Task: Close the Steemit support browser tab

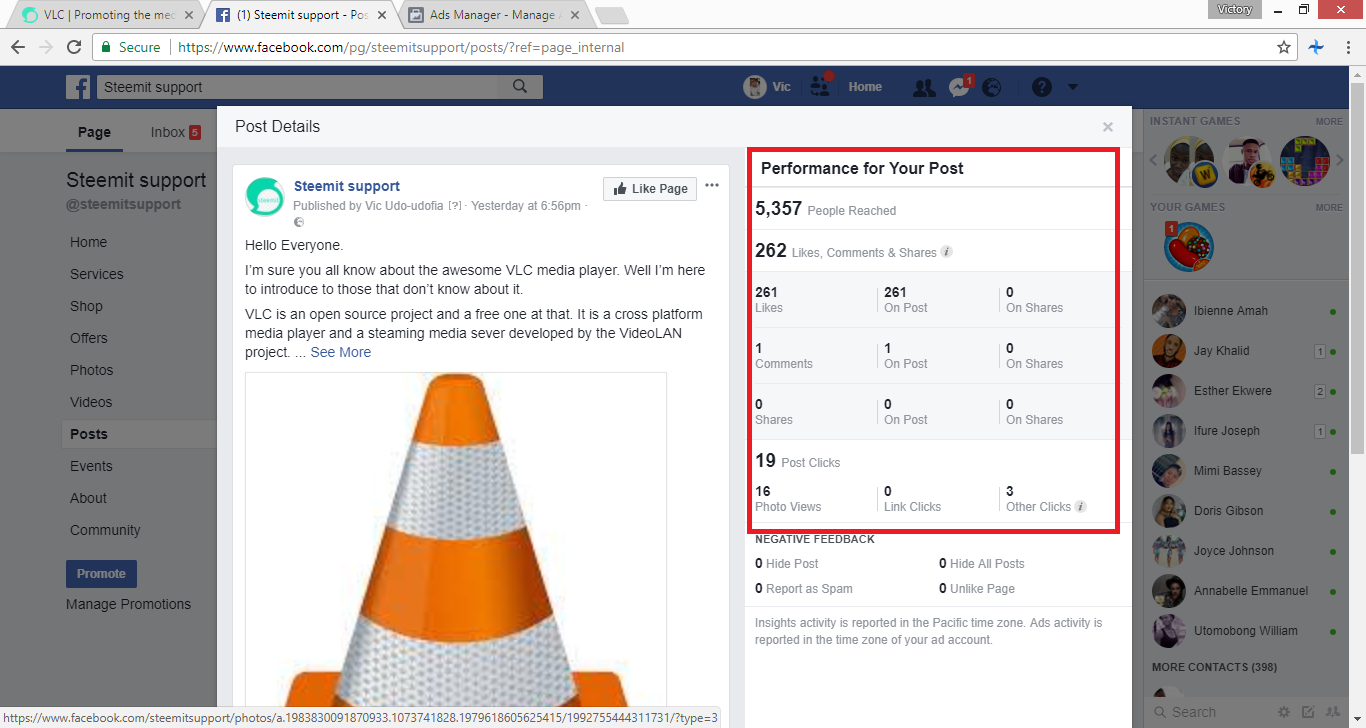Action: (381, 15)
